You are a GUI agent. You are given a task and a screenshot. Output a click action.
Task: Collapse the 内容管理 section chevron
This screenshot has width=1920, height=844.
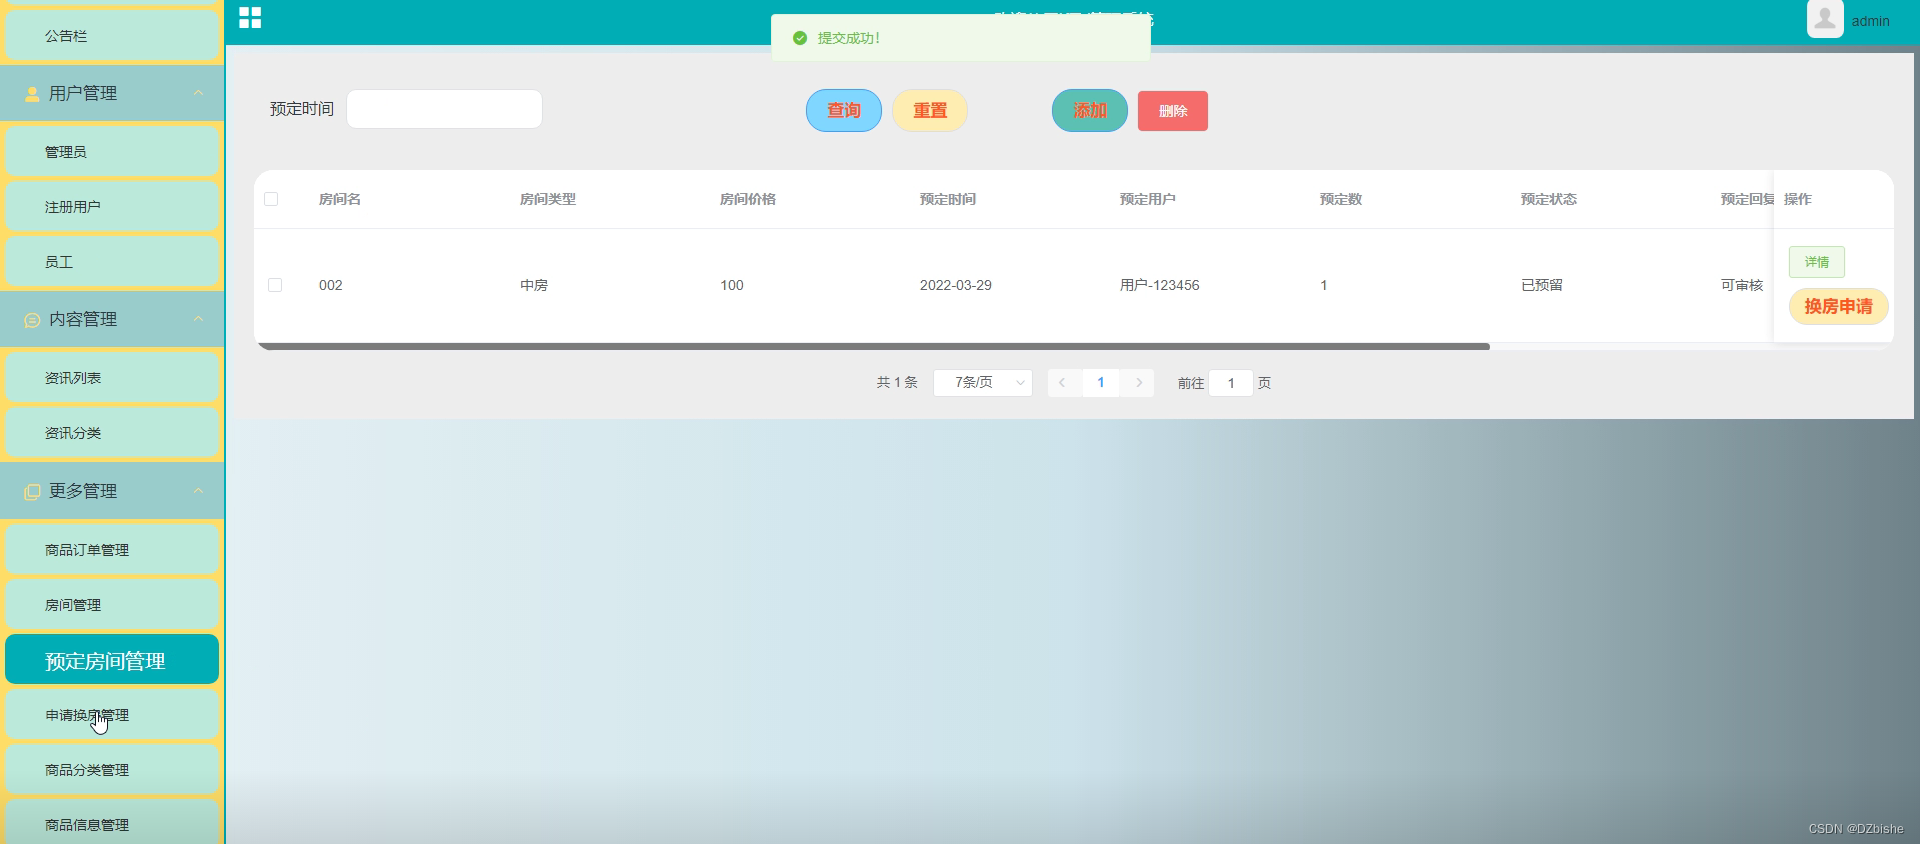(198, 319)
